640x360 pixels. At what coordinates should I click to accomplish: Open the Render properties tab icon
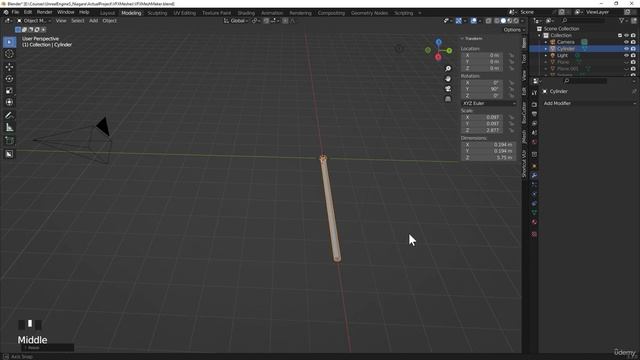534,104
